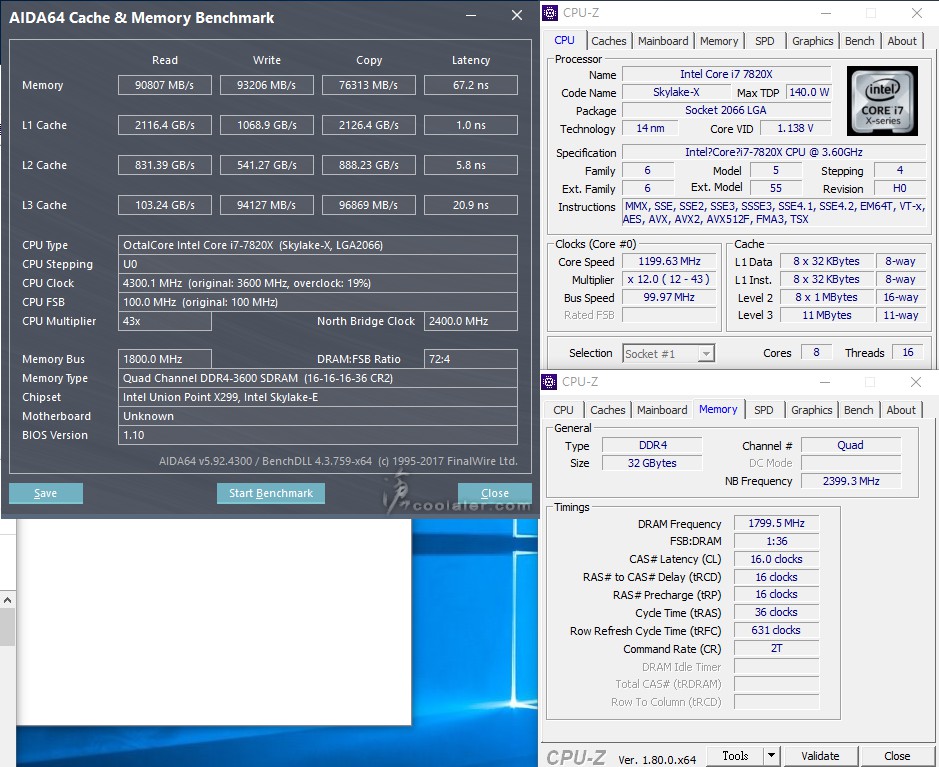Close the AIDA64 benchmark window with X
Screen dimensions: 939x767
coord(517,16)
